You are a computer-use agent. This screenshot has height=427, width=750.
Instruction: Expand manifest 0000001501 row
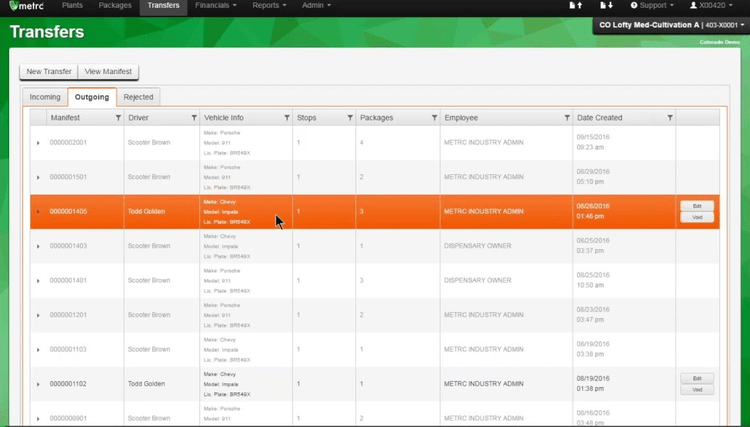pyautogui.click(x=38, y=177)
